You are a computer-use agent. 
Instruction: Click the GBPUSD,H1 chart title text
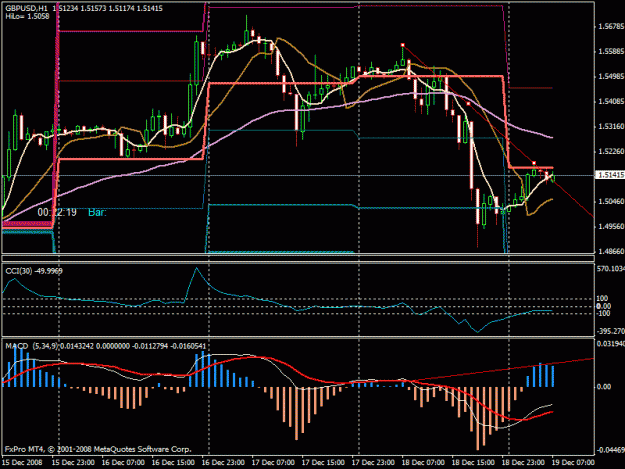pos(26,8)
